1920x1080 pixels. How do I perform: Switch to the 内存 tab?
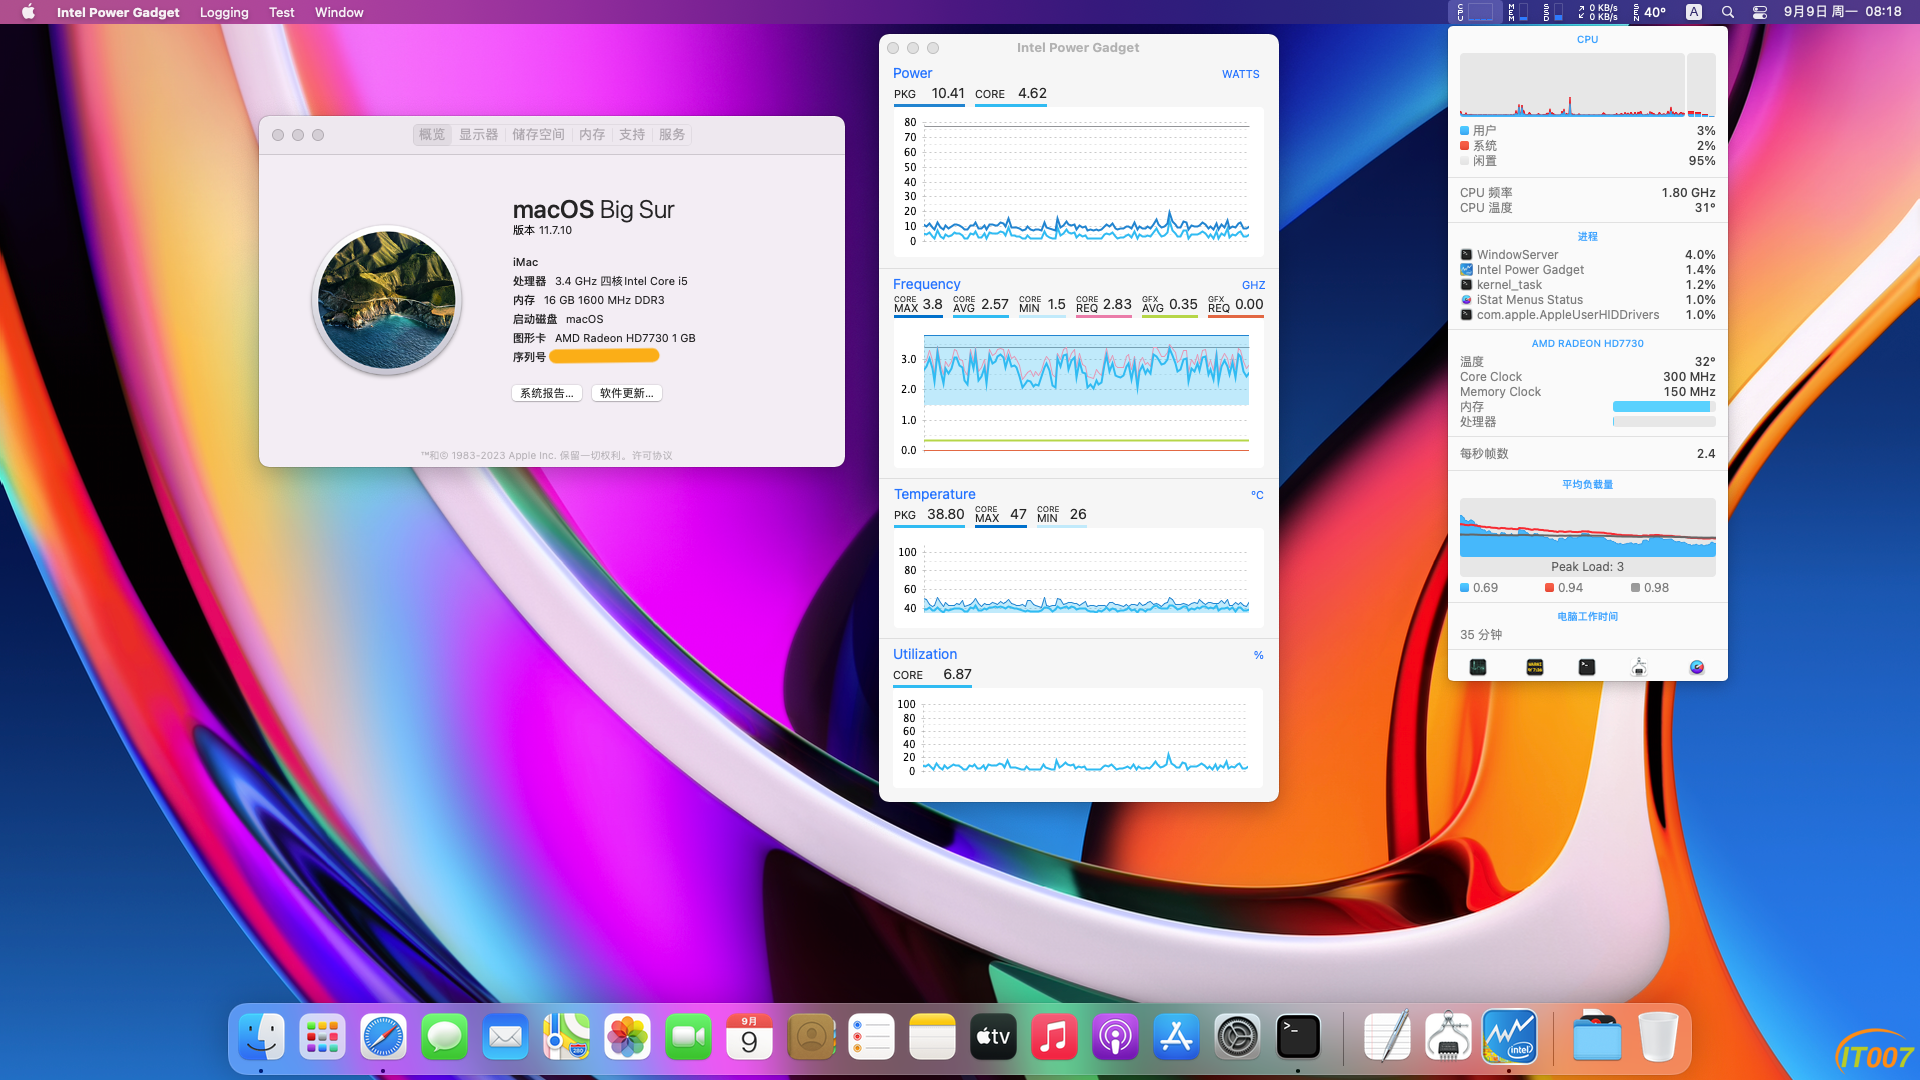pyautogui.click(x=592, y=134)
